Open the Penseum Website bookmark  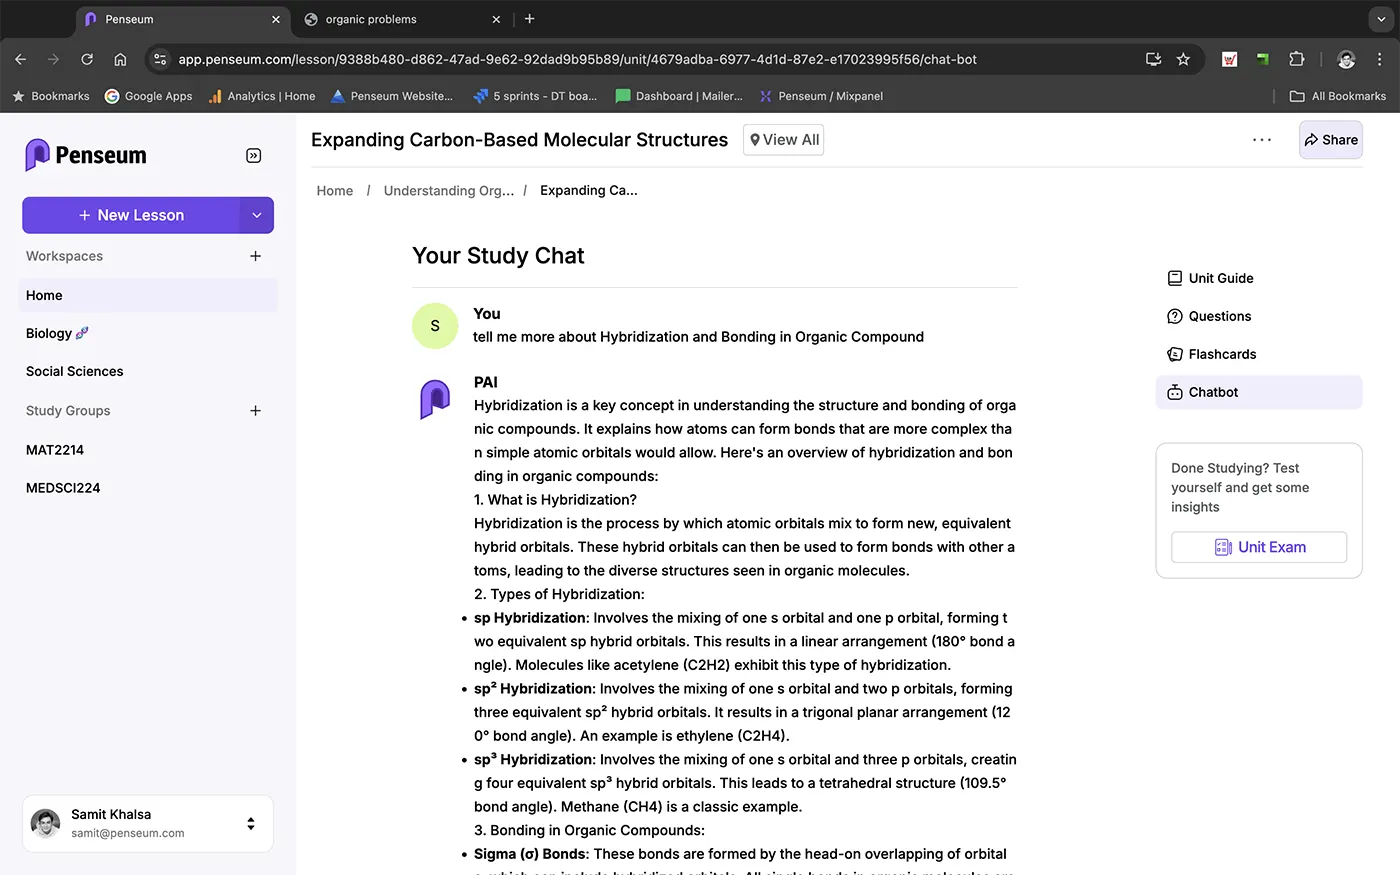click(x=391, y=96)
